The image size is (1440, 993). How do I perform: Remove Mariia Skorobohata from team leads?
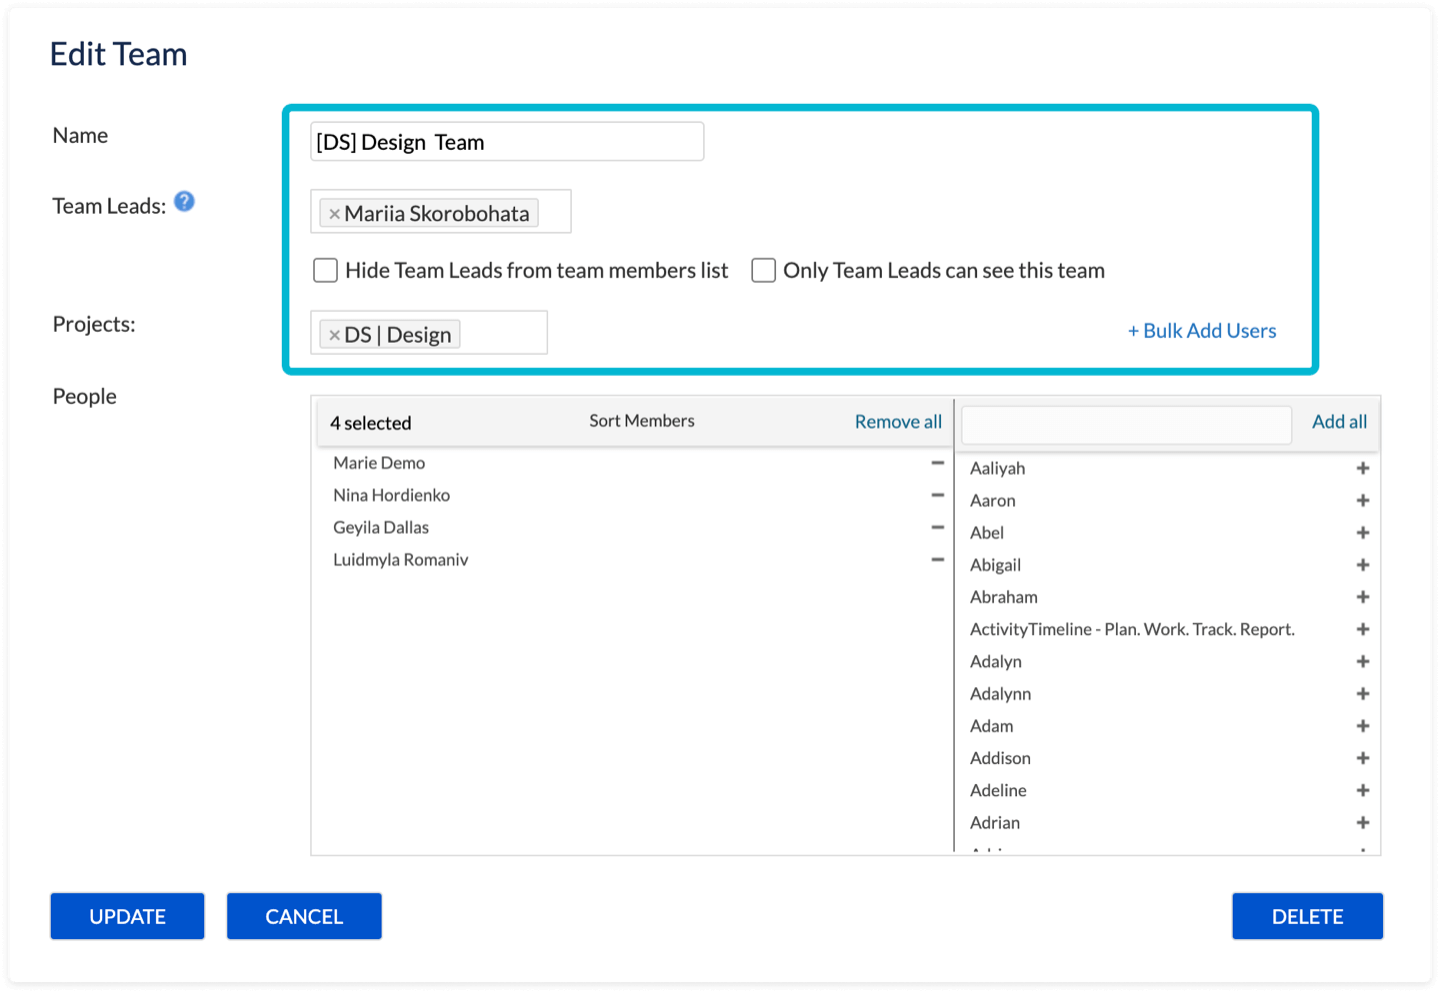[x=334, y=214]
